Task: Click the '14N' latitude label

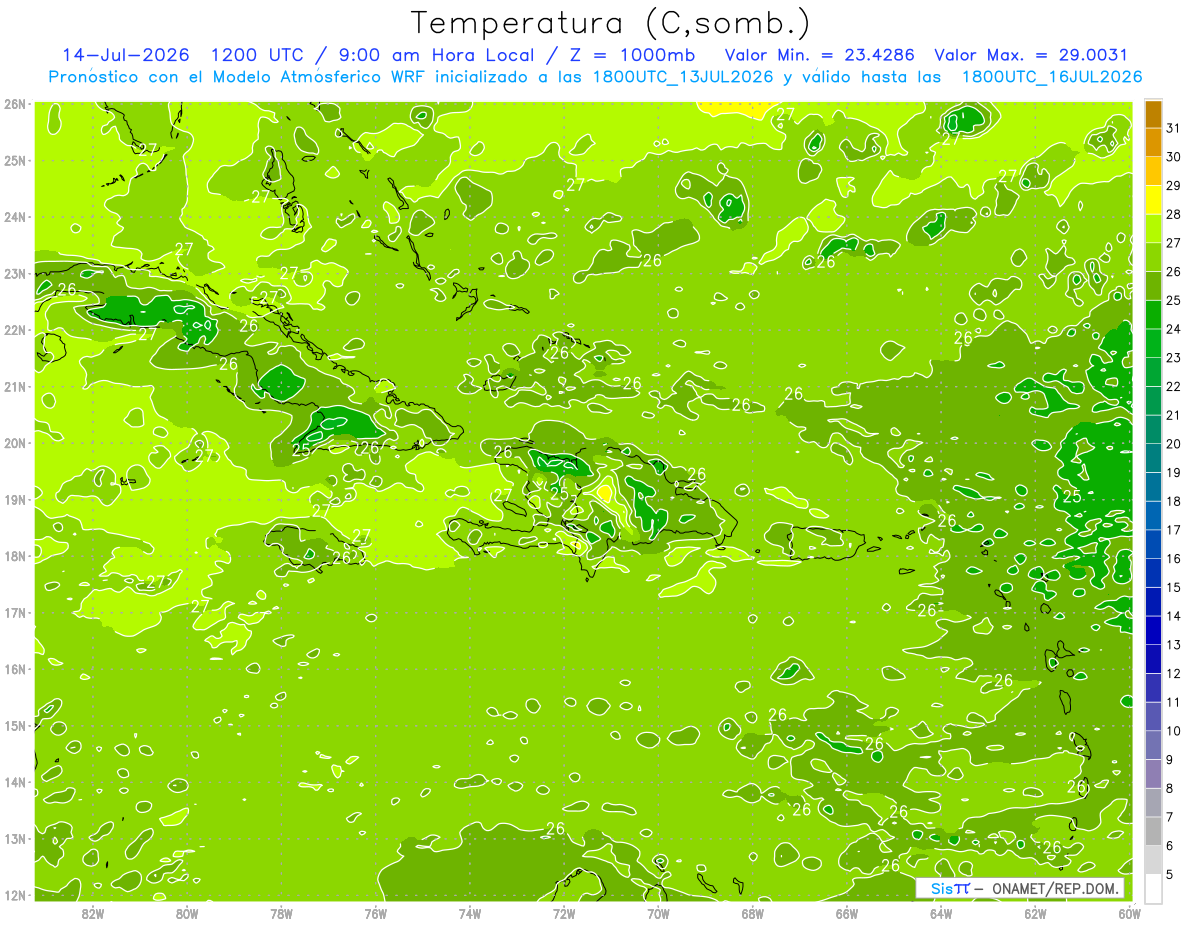Action: point(14,782)
